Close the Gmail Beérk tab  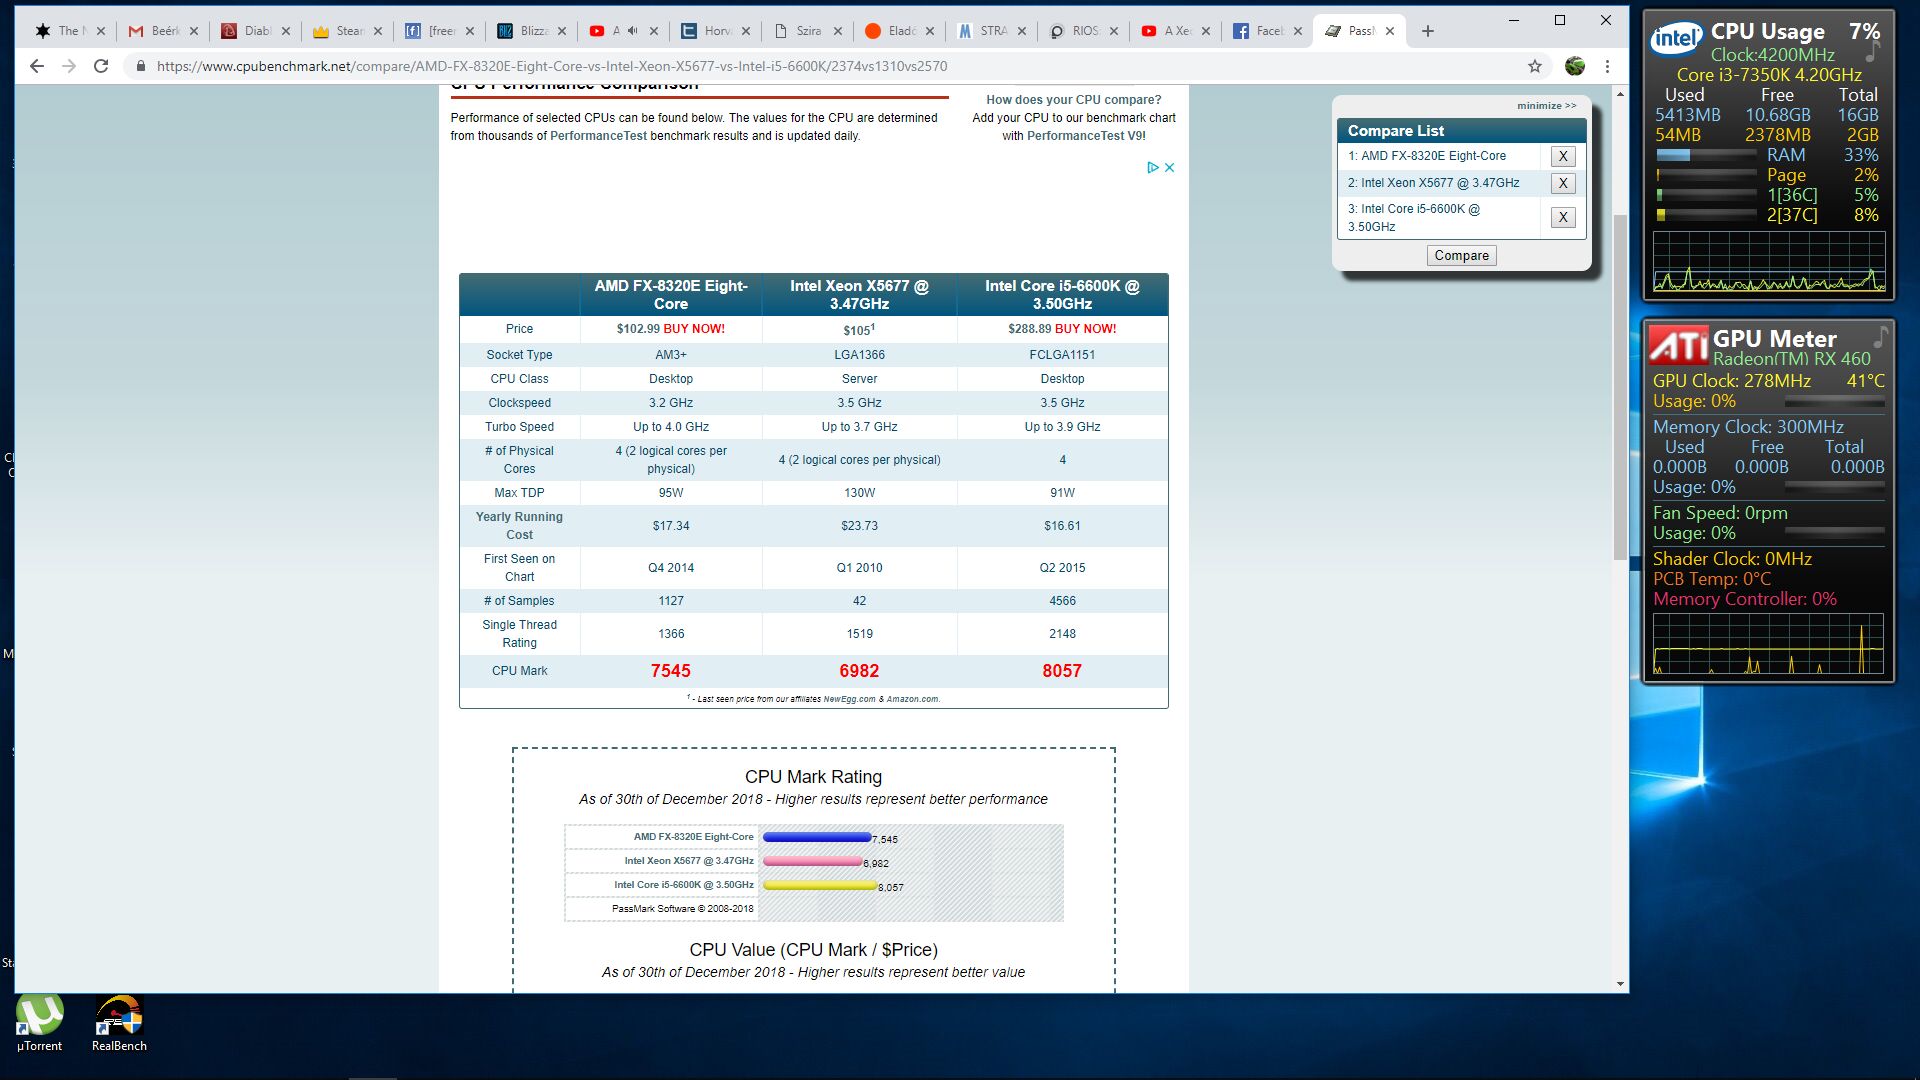point(194,31)
